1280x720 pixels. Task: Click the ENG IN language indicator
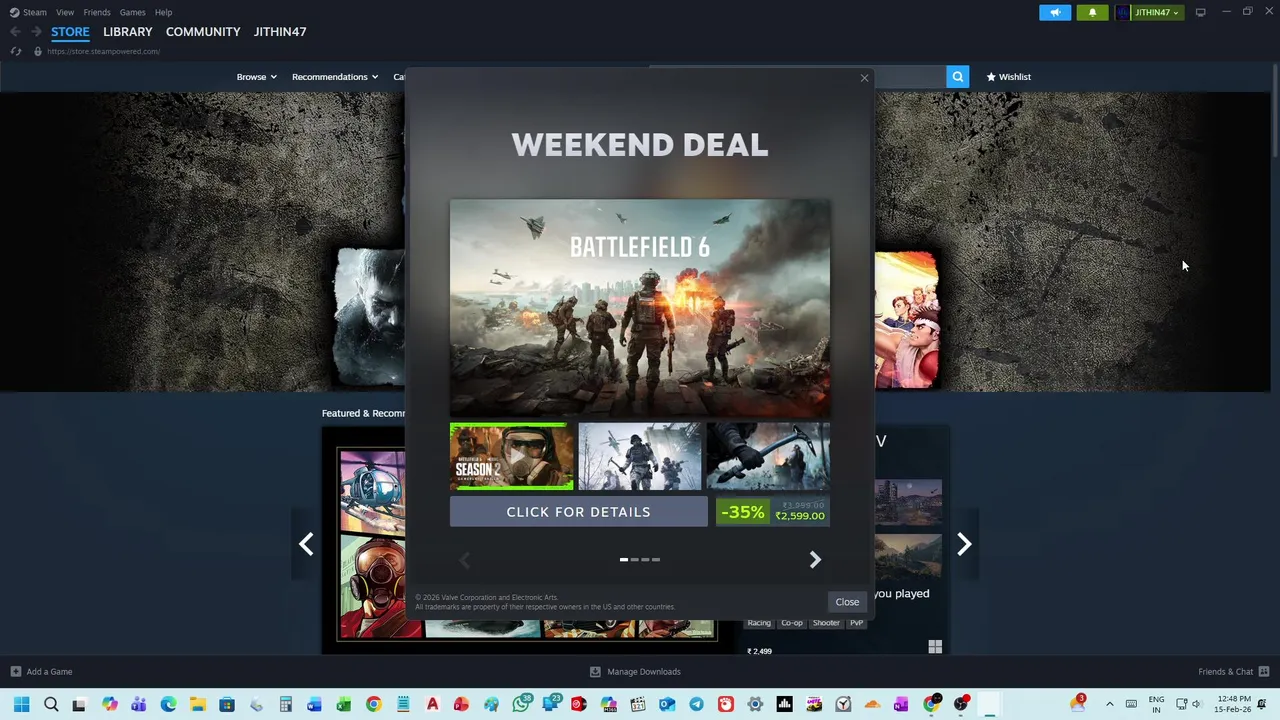(x=1156, y=704)
